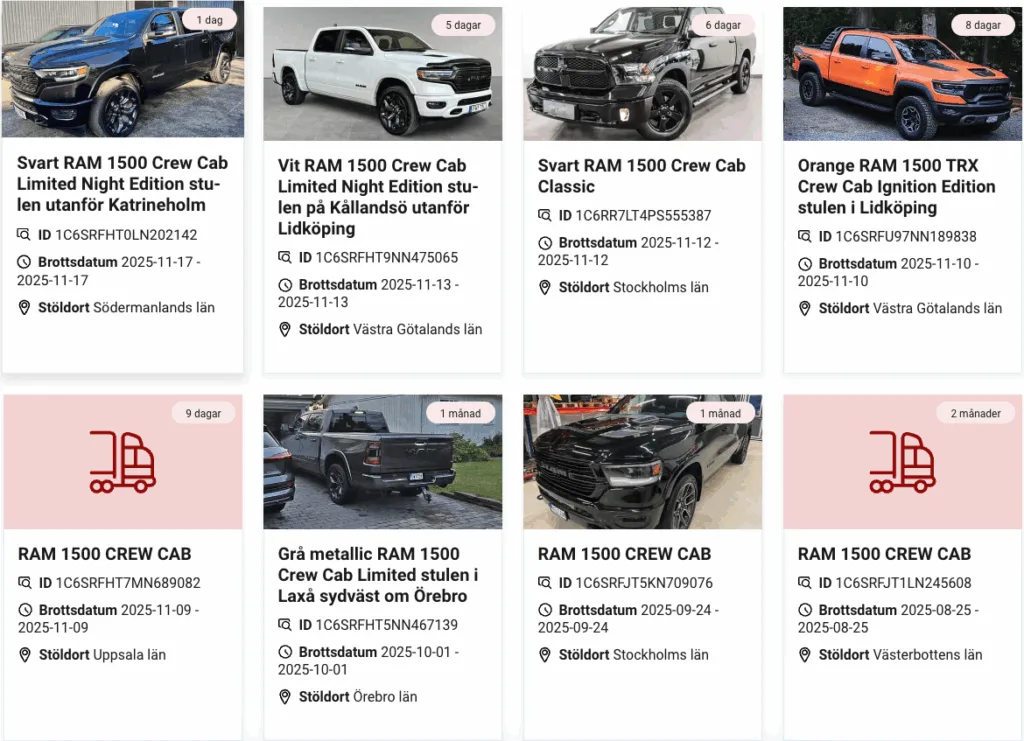Click the '2 månader' age badge
The width and height of the screenshot is (1024, 741).
[976, 413]
